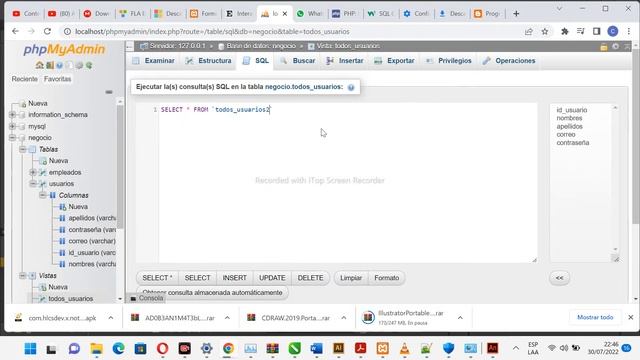
Task: Click the page lock icon in header
Action: click(604, 47)
